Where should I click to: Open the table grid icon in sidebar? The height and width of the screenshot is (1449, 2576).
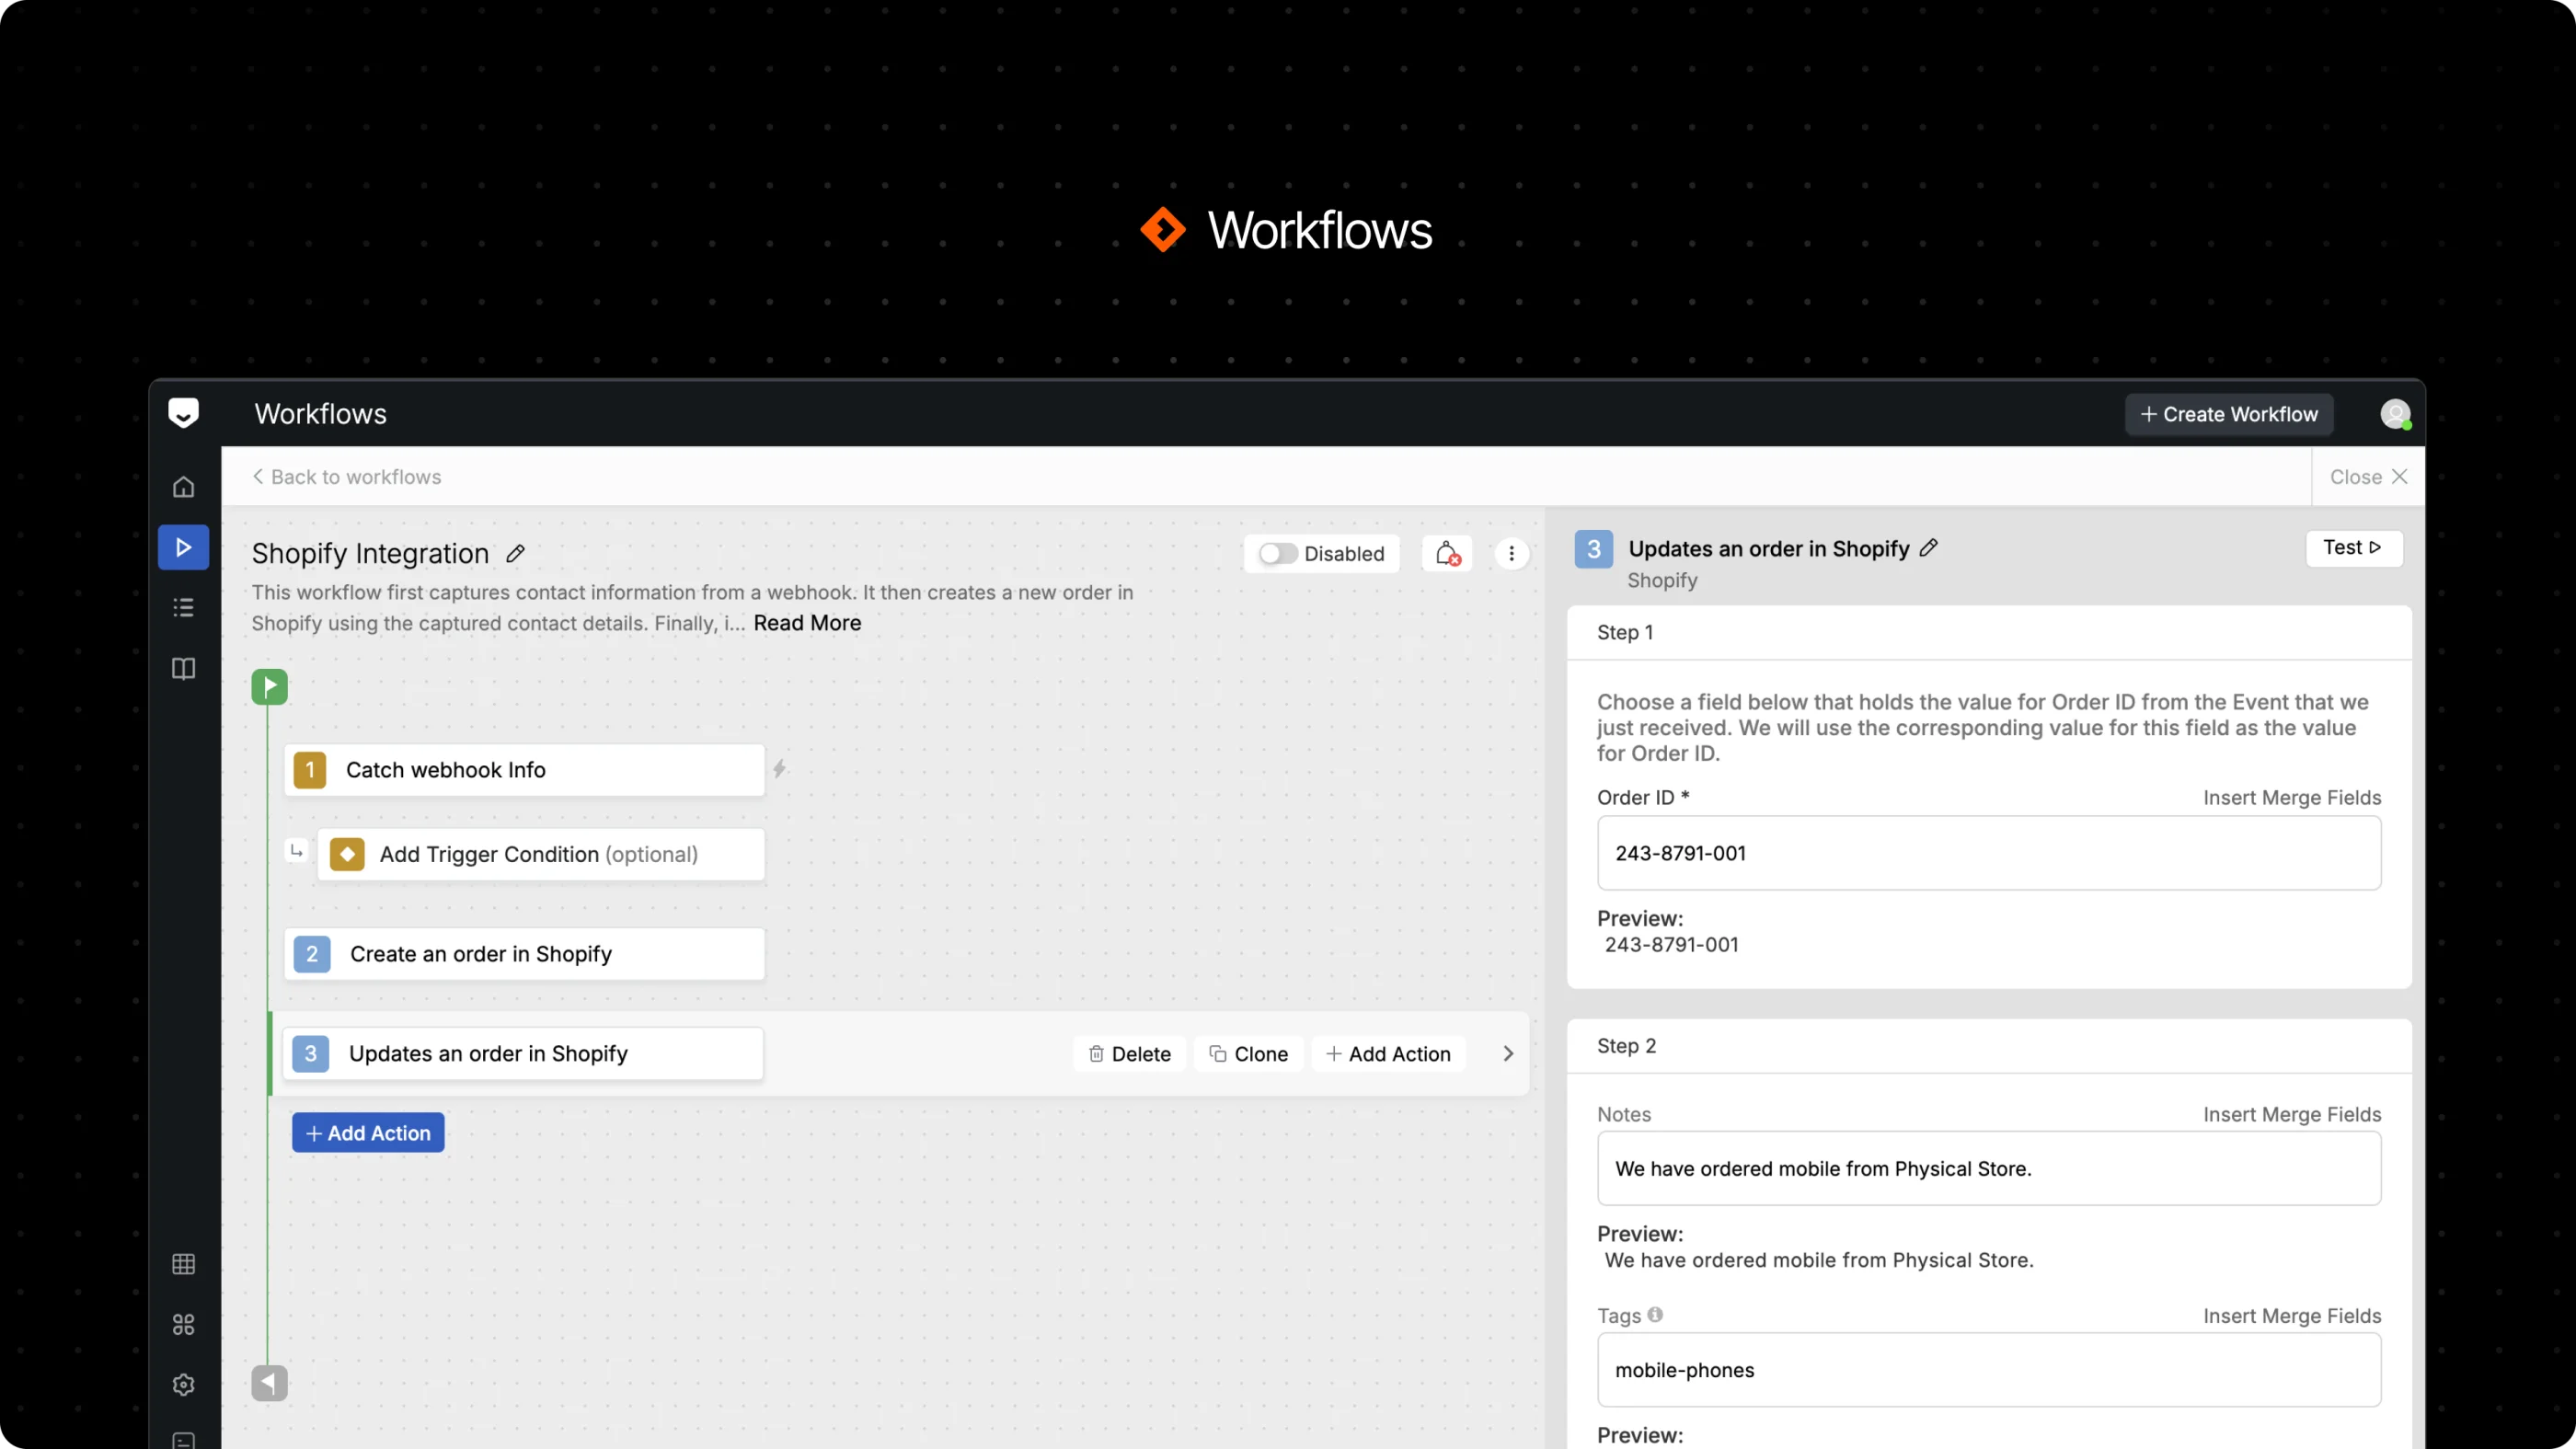tap(183, 1264)
